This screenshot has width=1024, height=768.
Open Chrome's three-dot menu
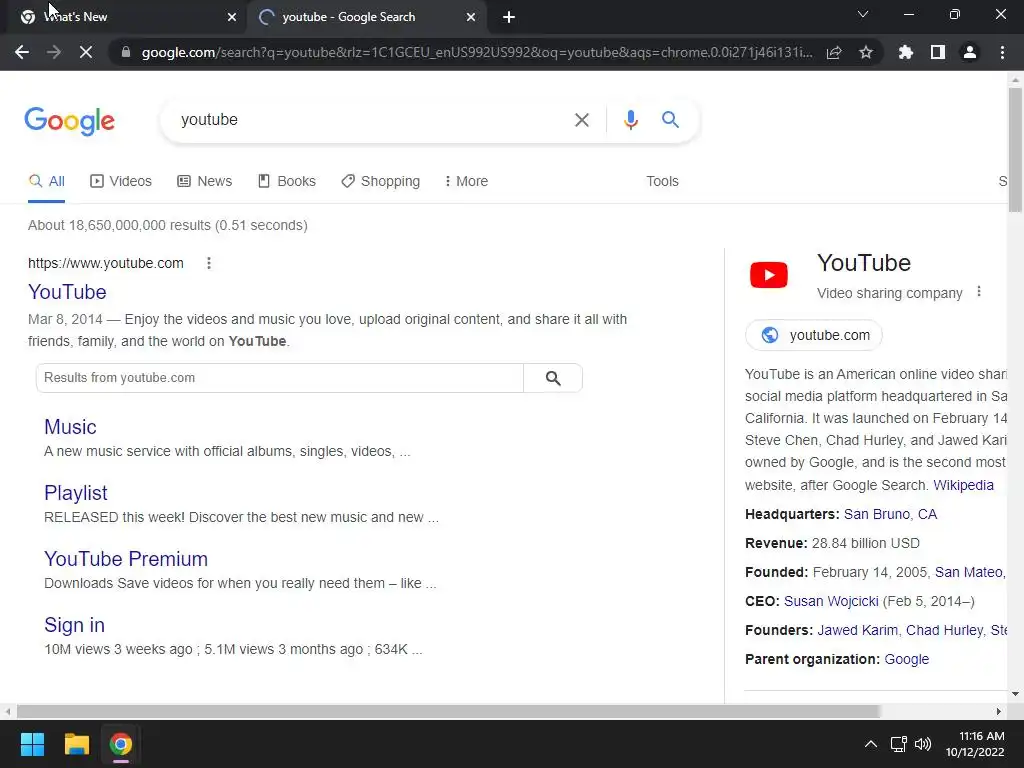pos(1002,52)
